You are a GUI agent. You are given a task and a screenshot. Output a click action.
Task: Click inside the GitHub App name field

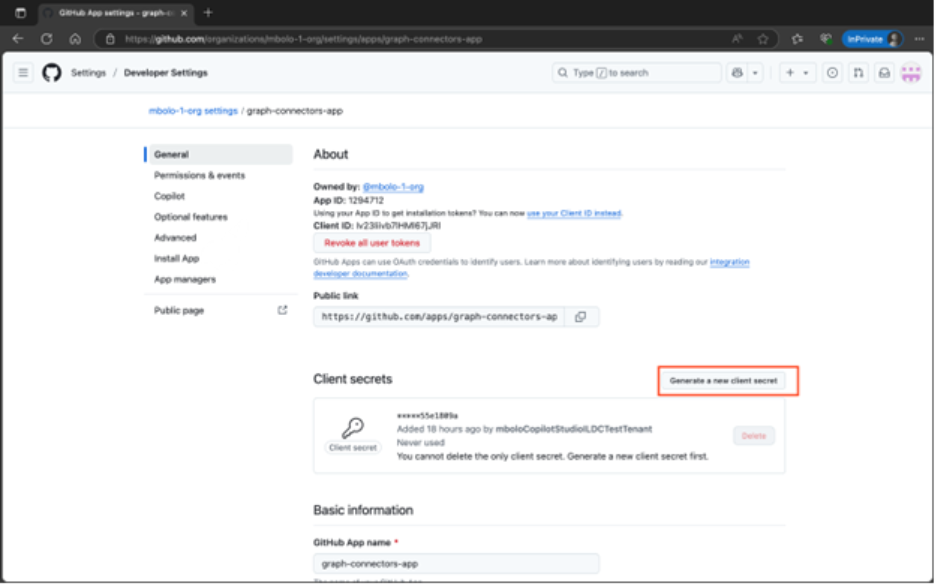pyautogui.click(x=456, y=562)
